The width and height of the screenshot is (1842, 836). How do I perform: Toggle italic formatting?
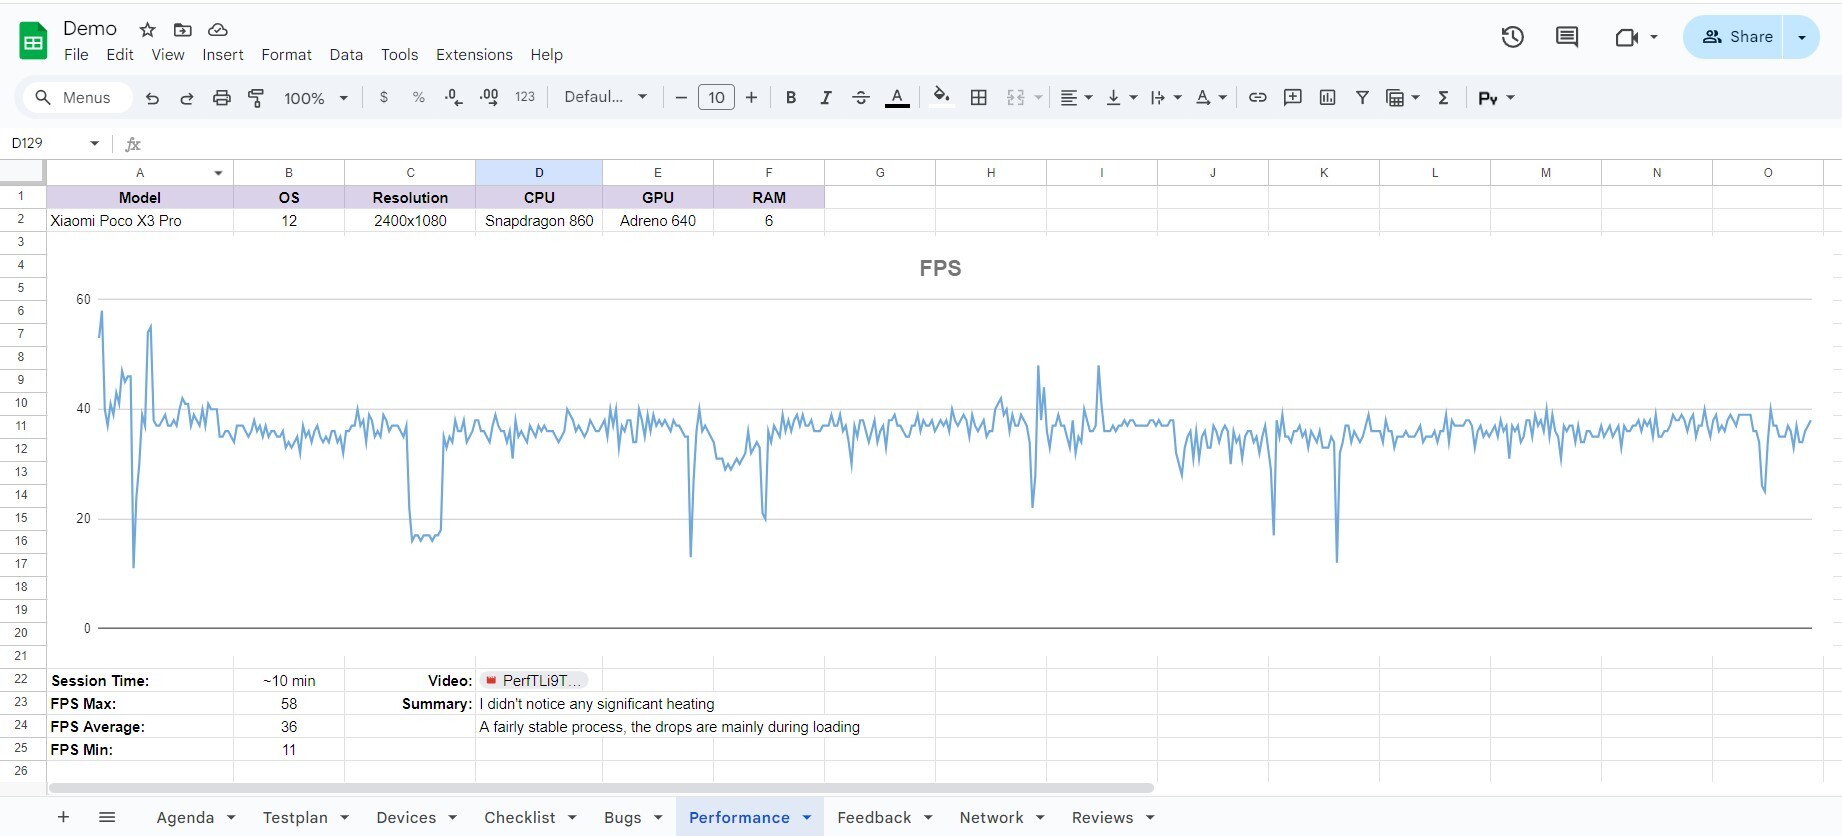[825, 98]
